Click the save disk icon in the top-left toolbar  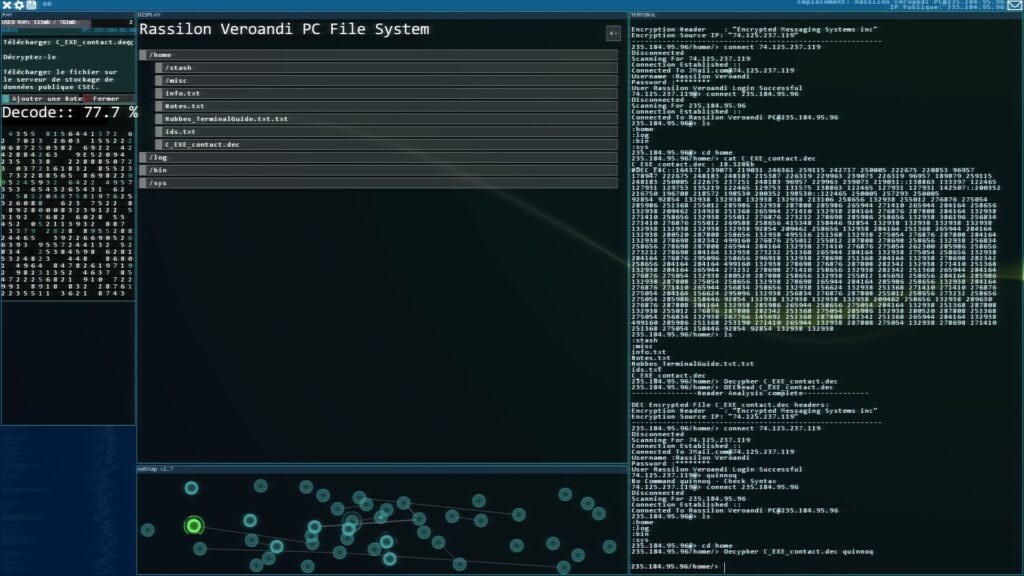coord(33,6)
